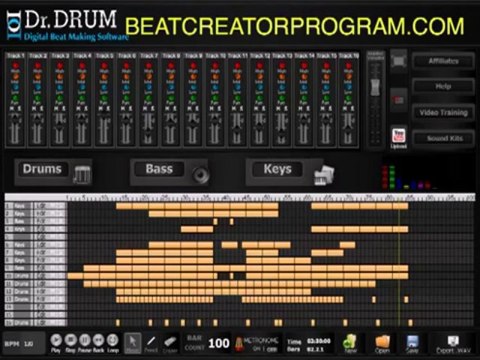The image size is (480, 360).
Task: Click row 9 Bass pattern dropdown
Action: point(50,268)
